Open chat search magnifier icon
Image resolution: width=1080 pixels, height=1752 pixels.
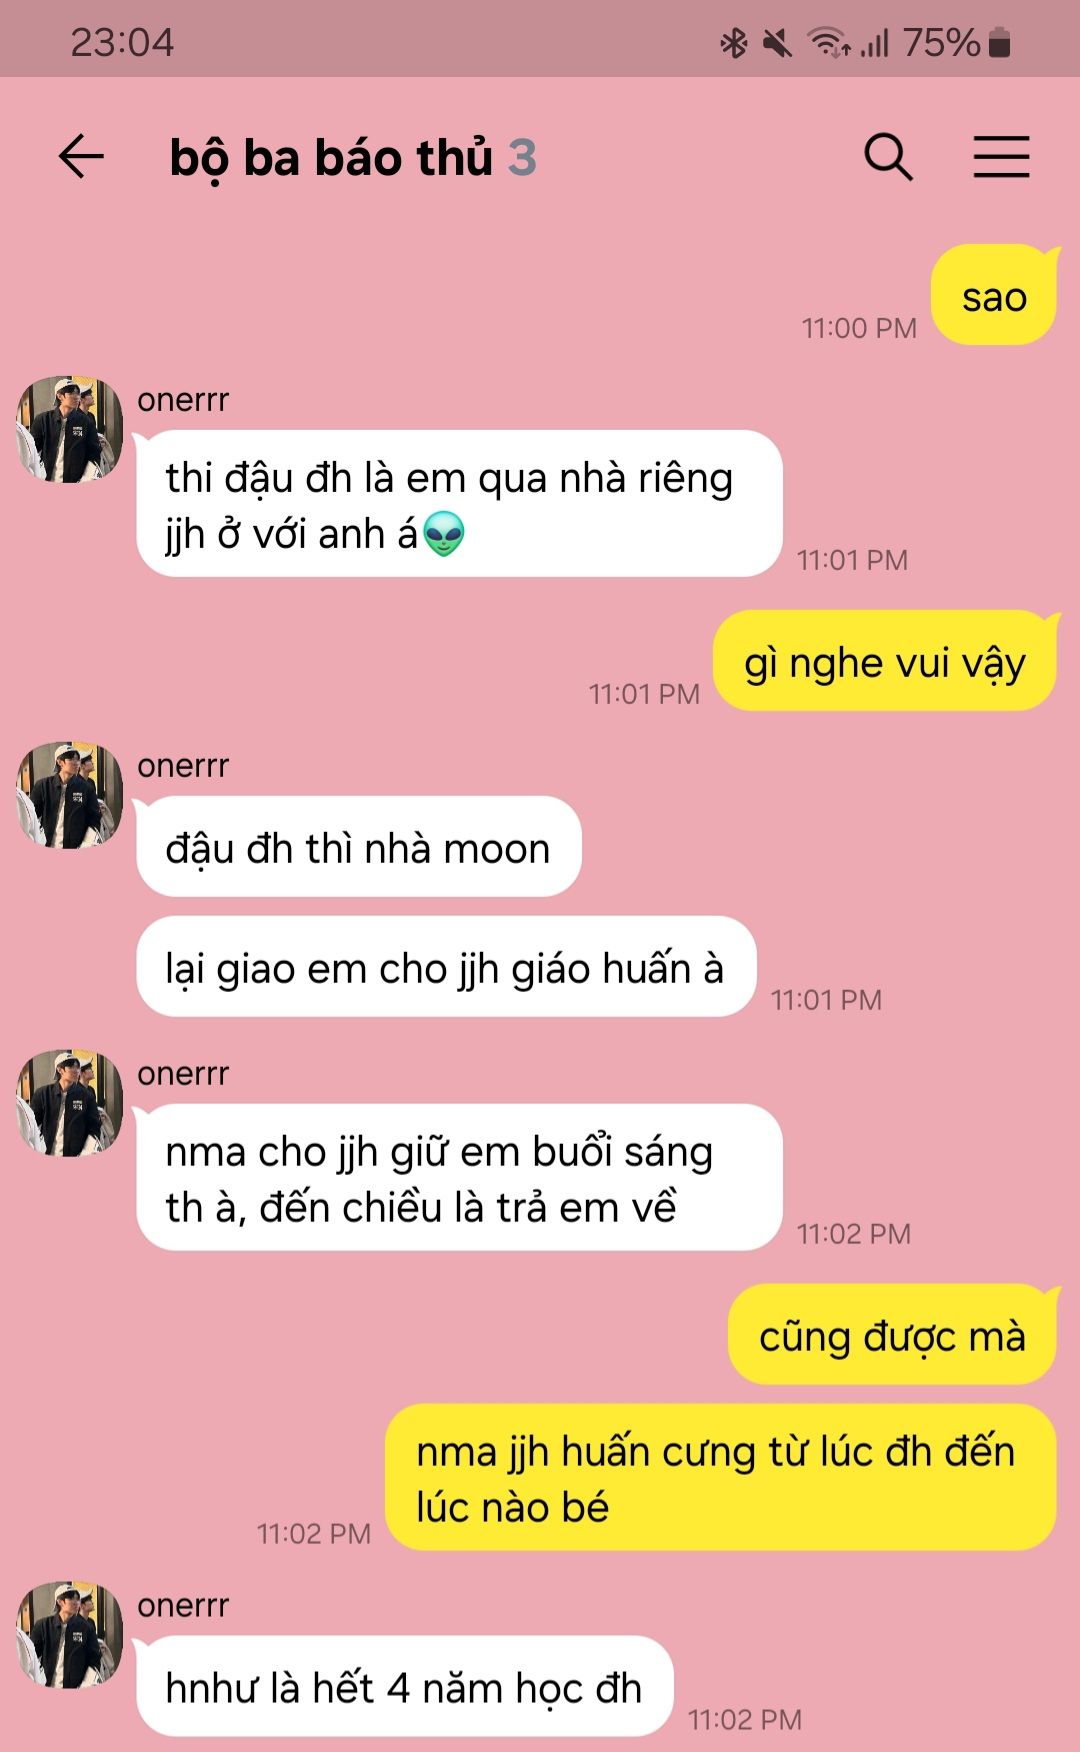pos(888,157)
